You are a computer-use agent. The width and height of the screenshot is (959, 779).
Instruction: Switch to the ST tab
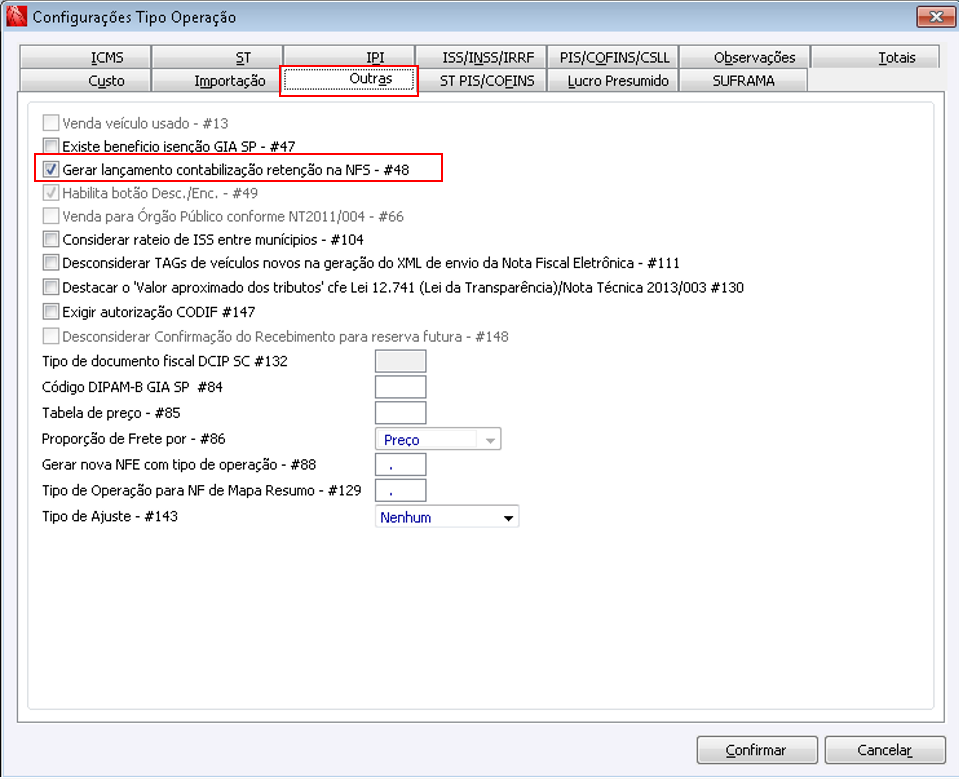[217, 57]
